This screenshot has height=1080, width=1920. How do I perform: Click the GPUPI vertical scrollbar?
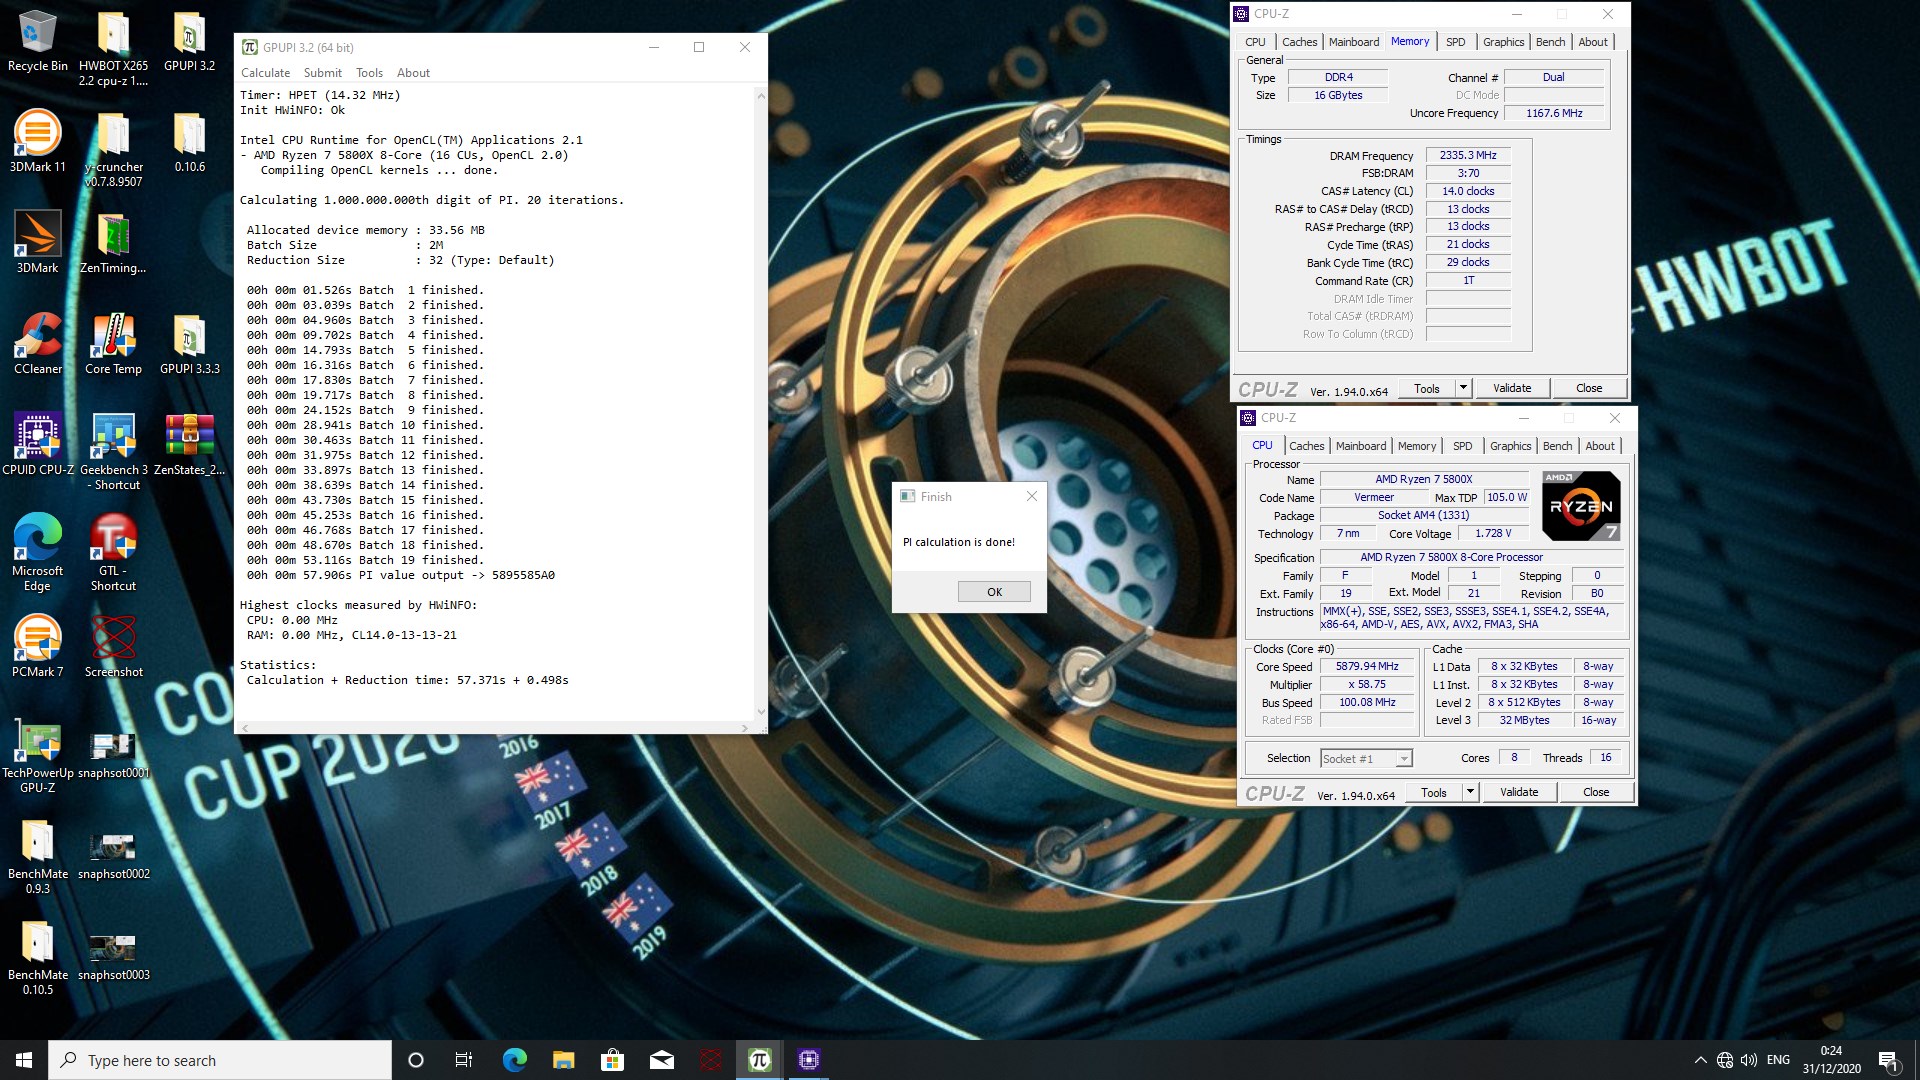(x=761, y=404)
